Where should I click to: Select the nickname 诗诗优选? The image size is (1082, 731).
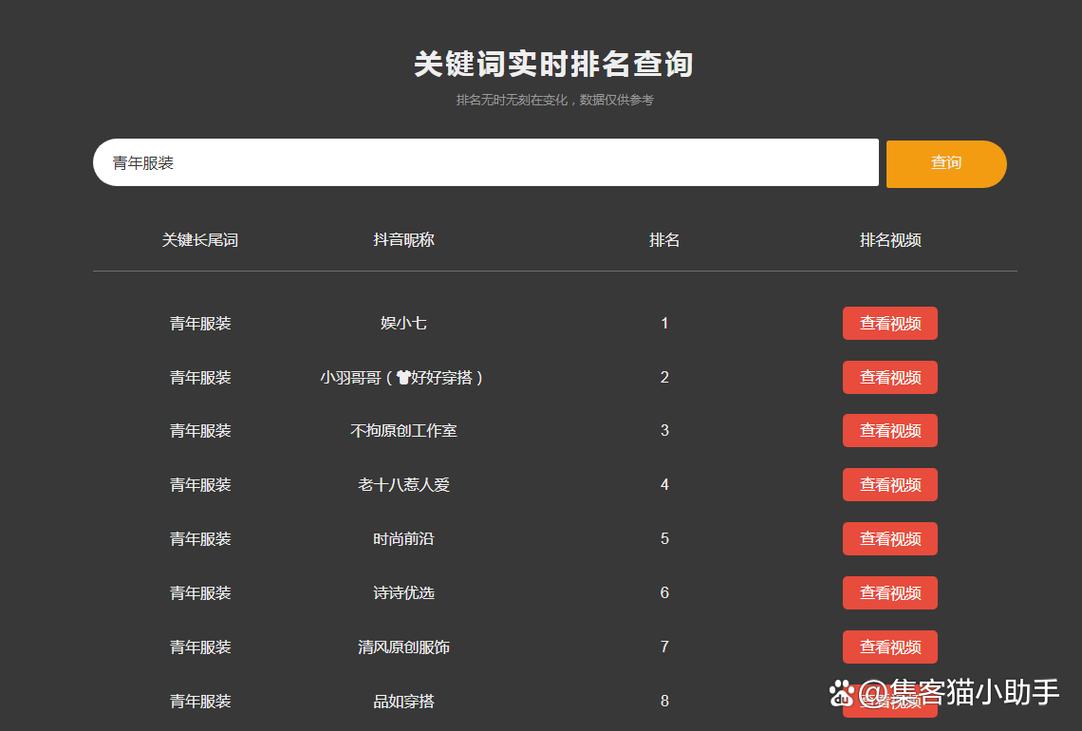404,593
